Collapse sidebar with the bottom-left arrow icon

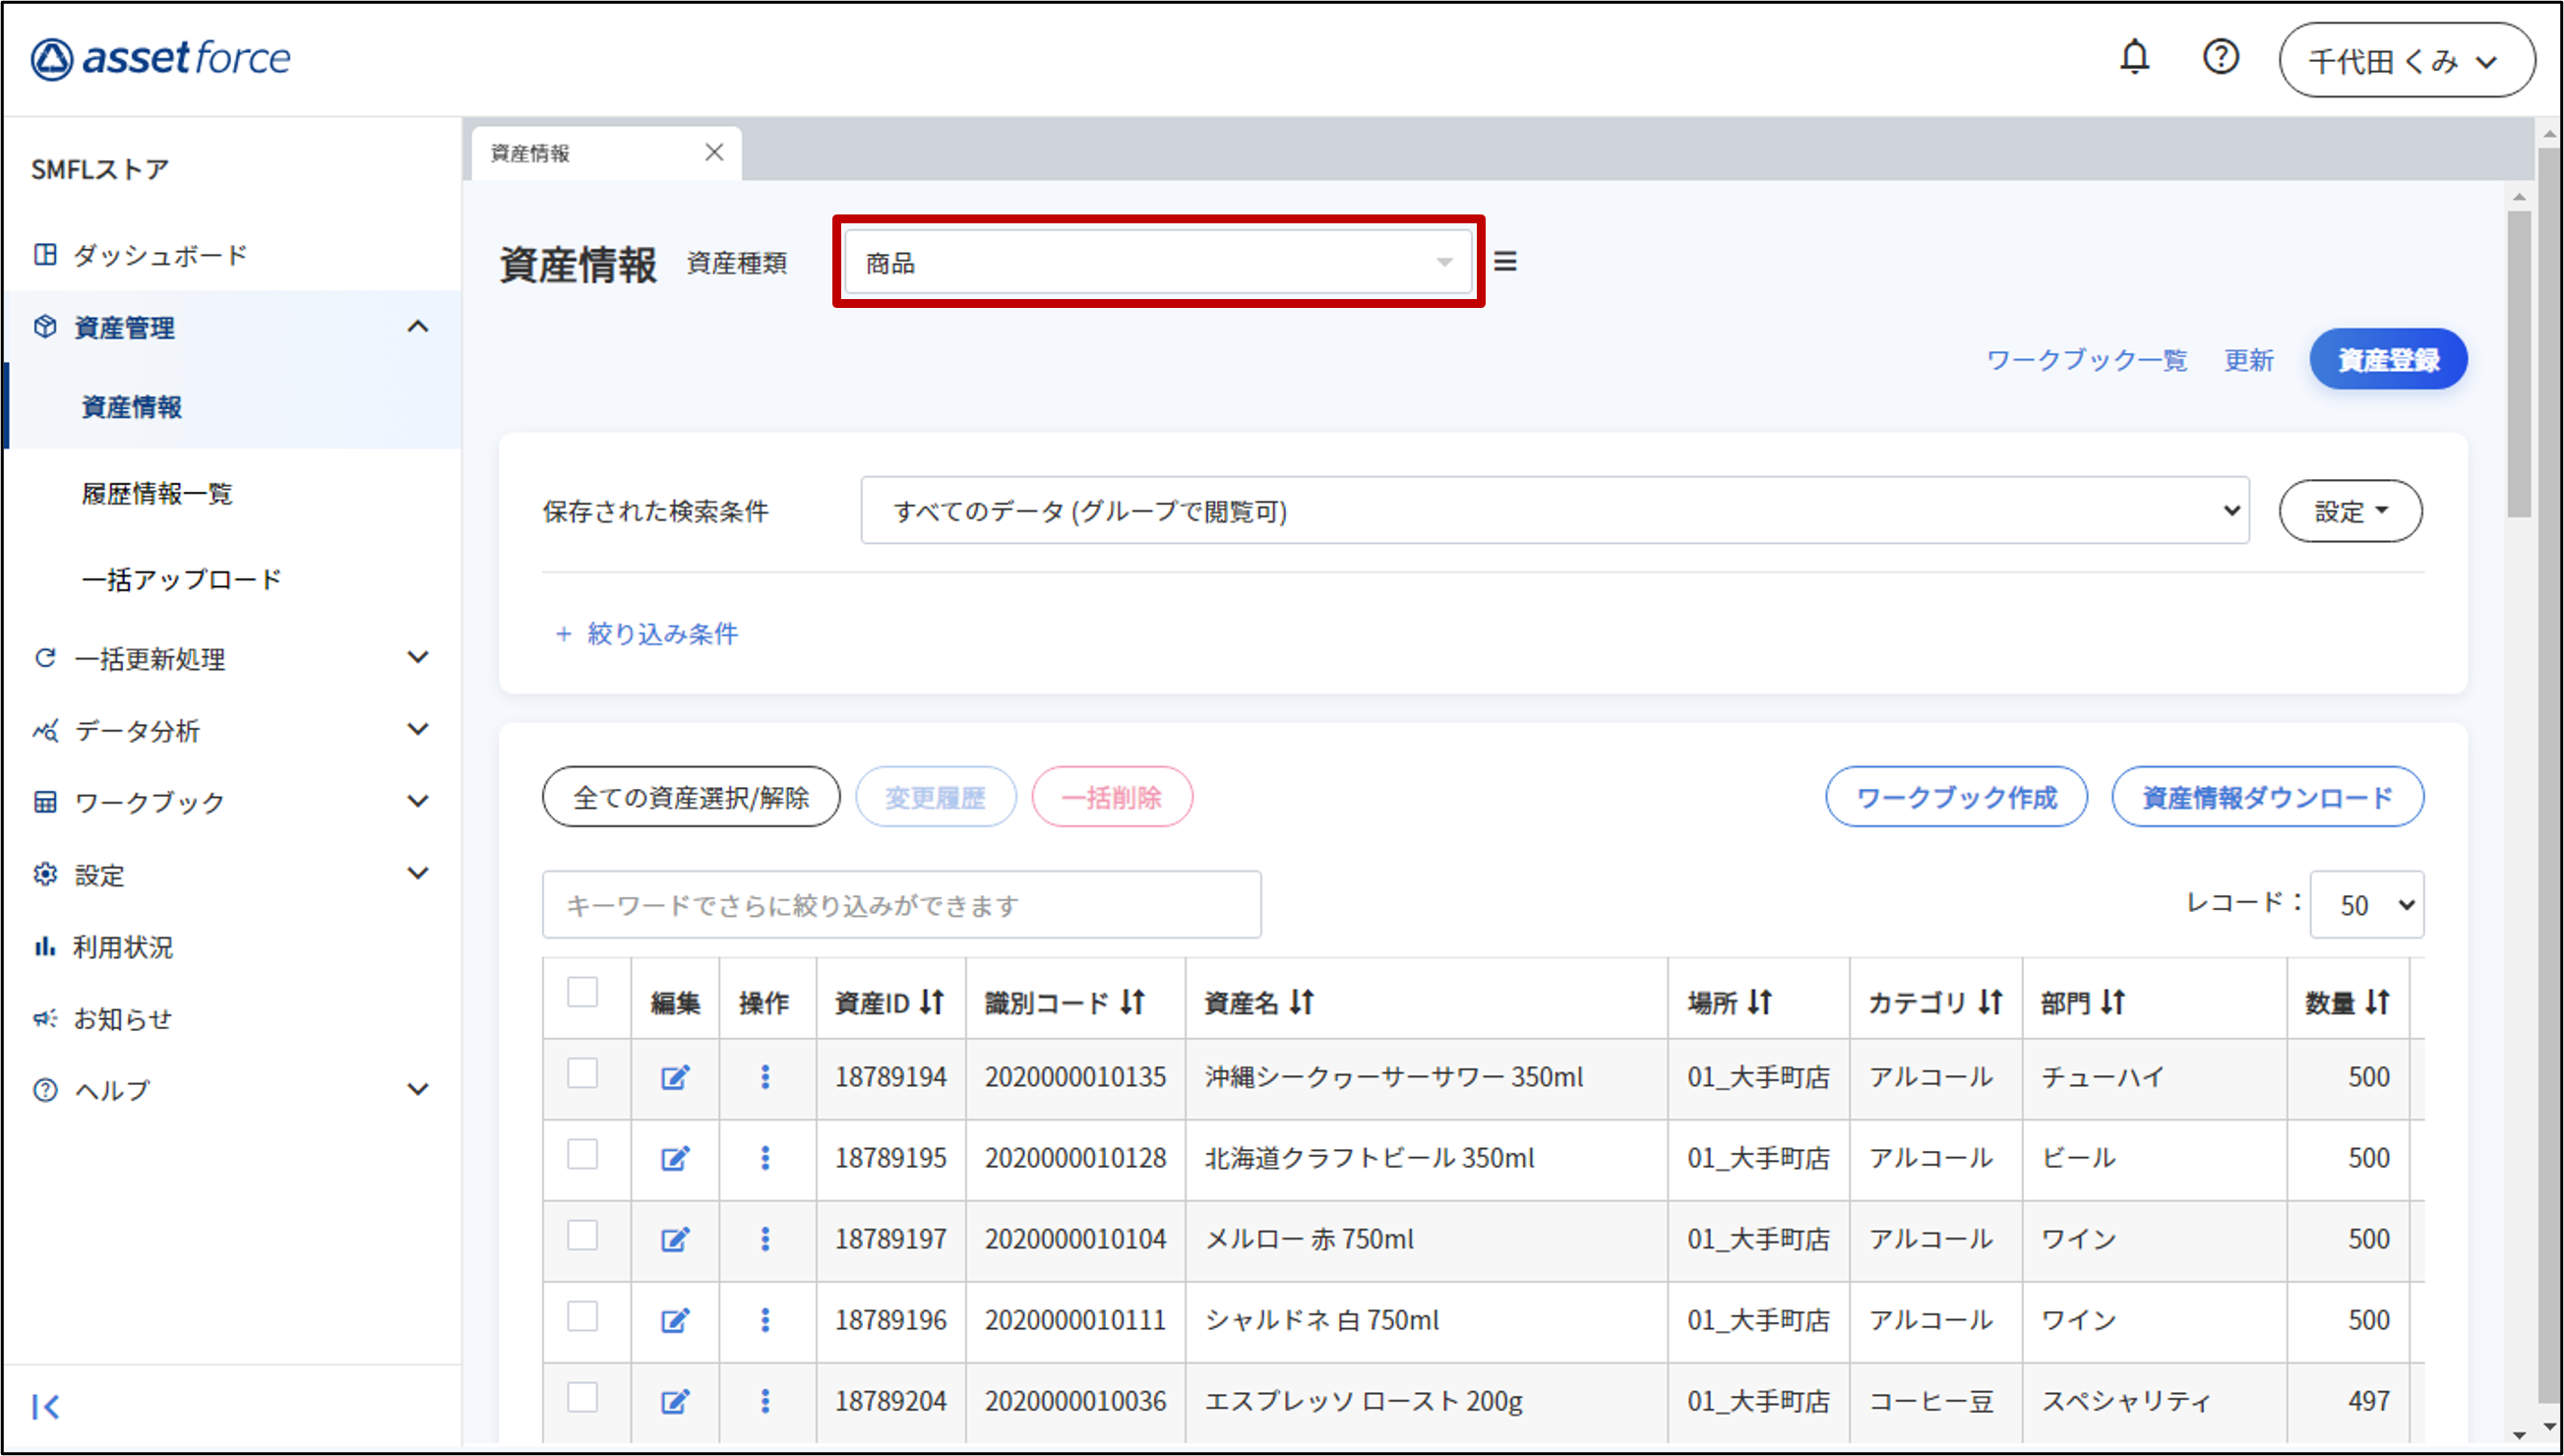[x=45, y=1406]
